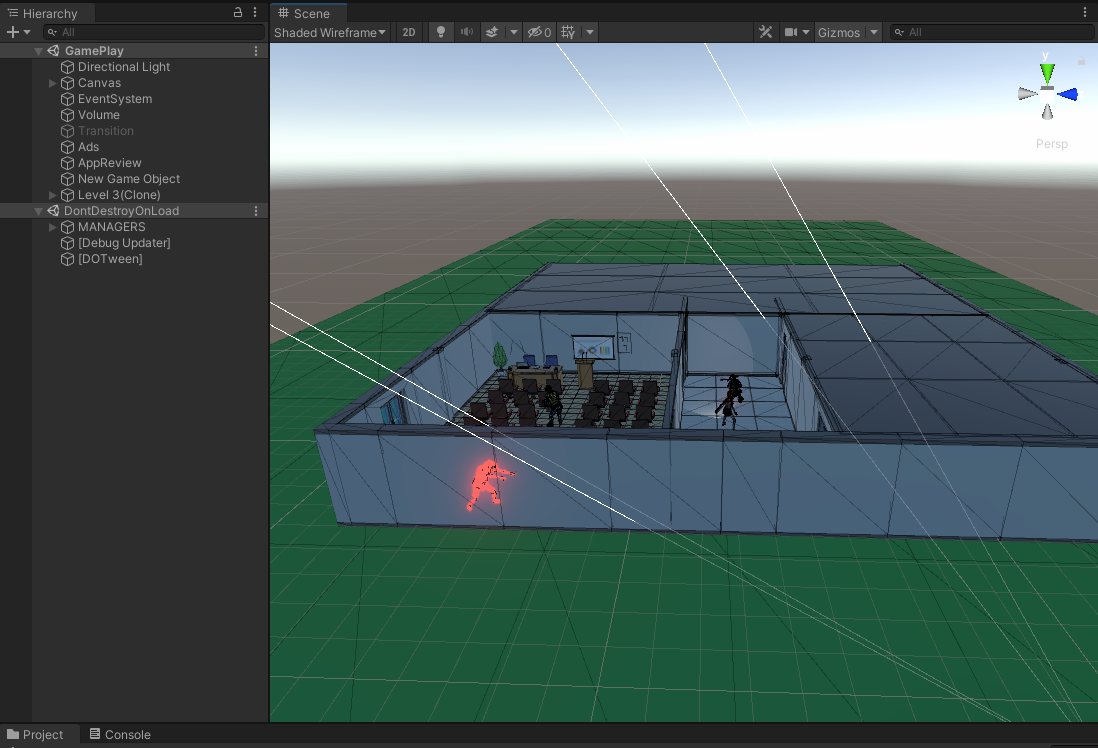This screenshot has height=748, width=1098.
Task: Click green Y axis gizmo cone
Action: click(1047, 72)
